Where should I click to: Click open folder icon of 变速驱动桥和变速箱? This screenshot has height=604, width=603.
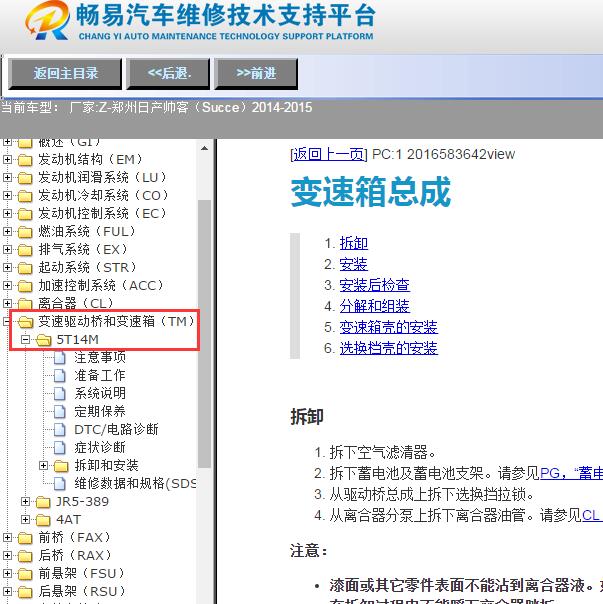coord(25,322)
